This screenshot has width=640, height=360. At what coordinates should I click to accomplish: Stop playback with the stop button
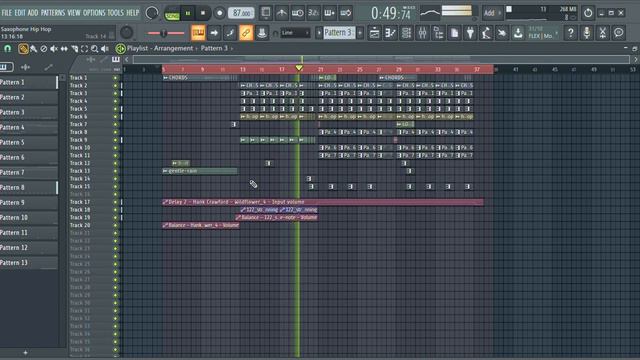click(x=203, y=13)
